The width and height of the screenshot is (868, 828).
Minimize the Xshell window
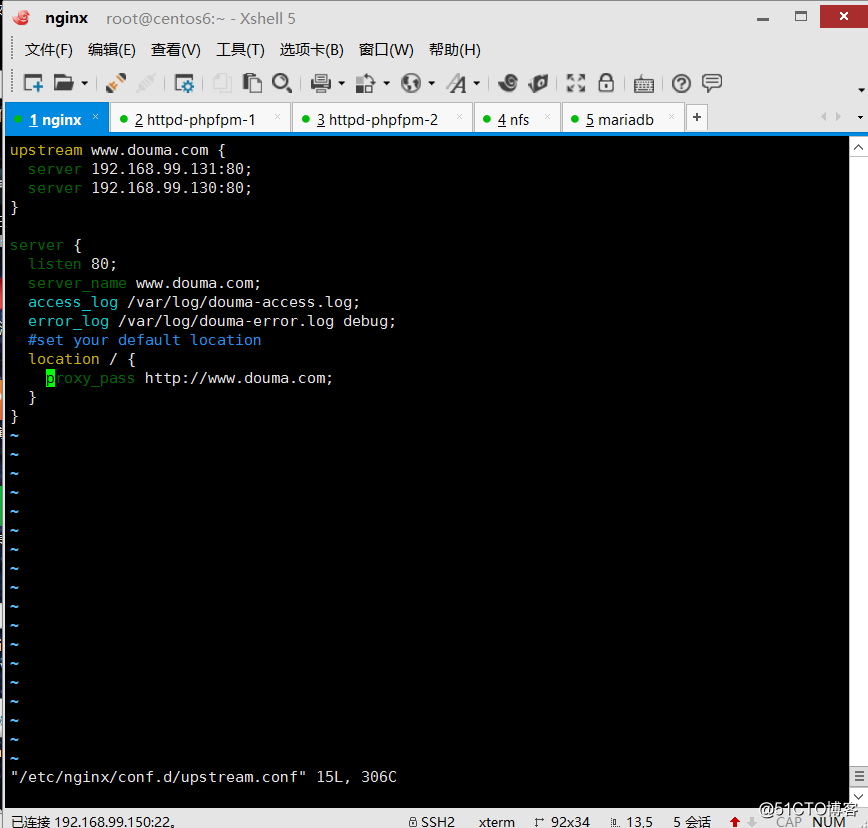[x=763, y=18]
